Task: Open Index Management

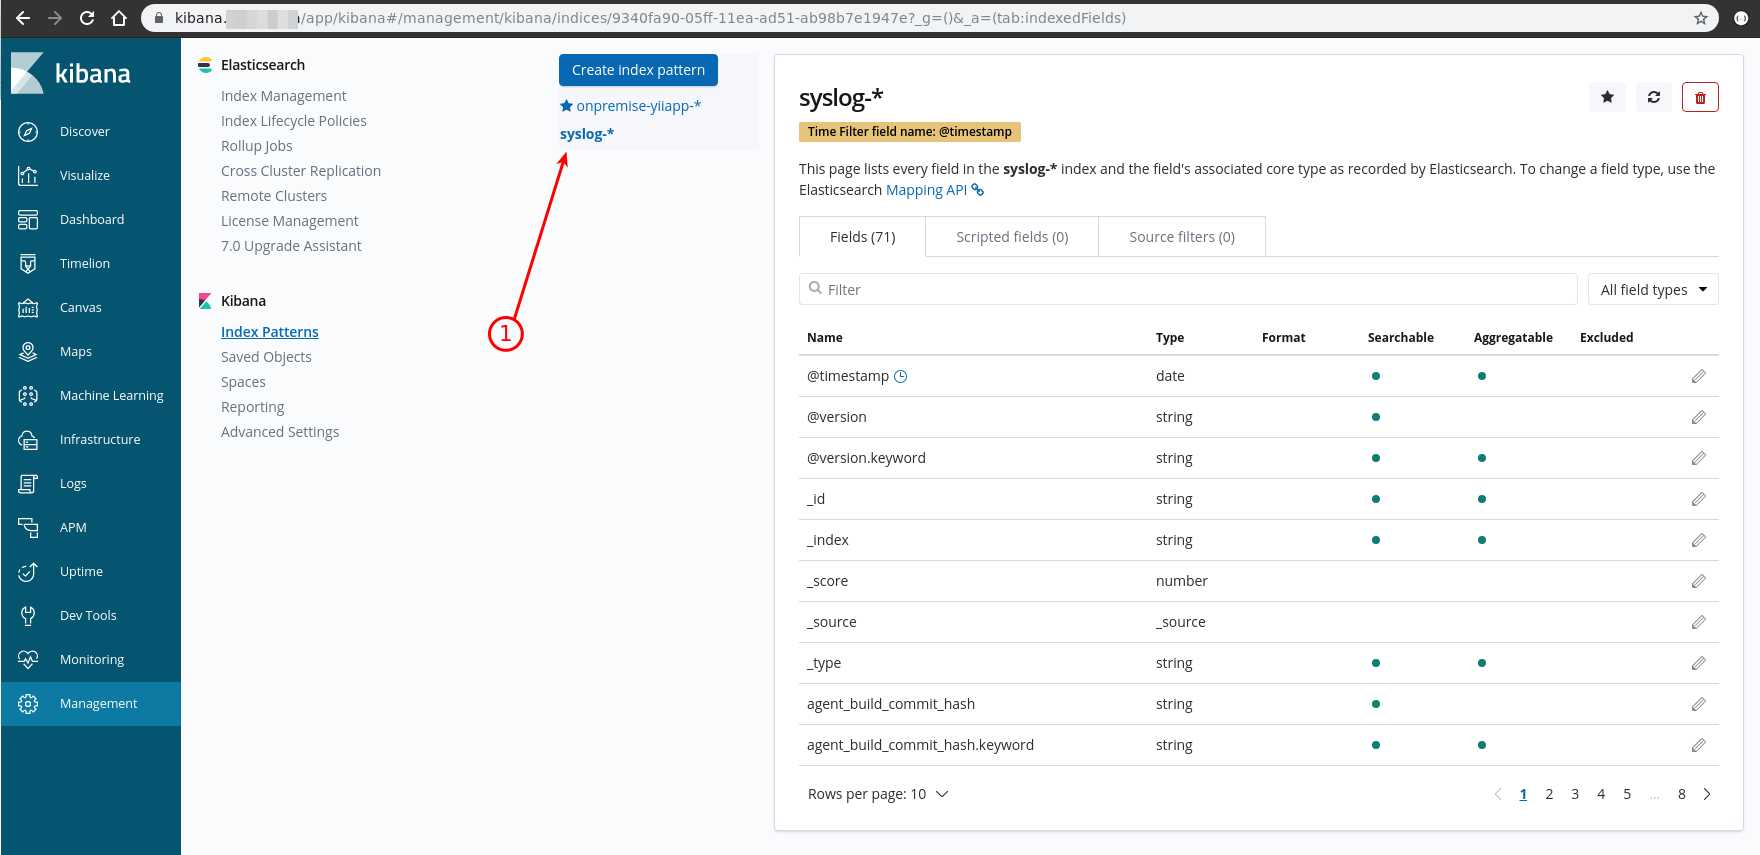Action: (x=284, y=96)
